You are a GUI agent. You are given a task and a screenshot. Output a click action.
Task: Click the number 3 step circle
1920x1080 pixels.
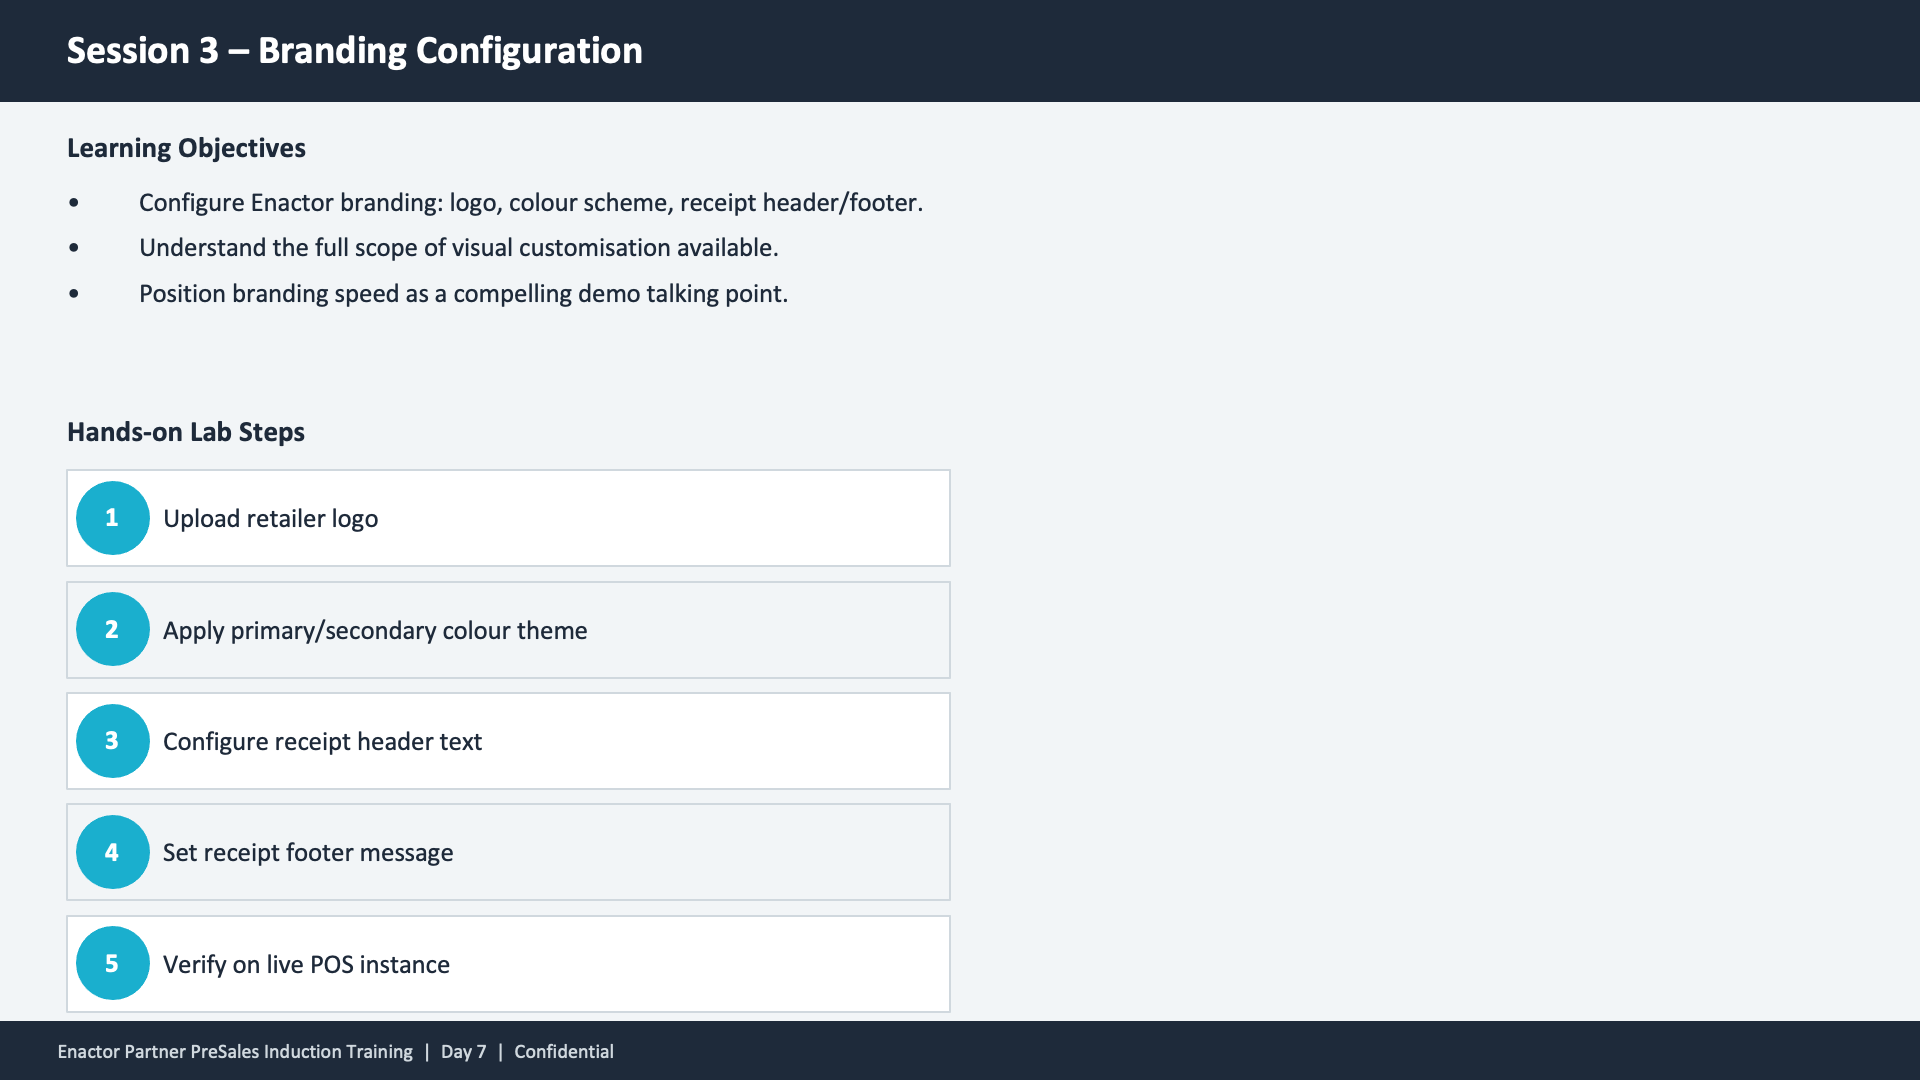coord(112,741)
